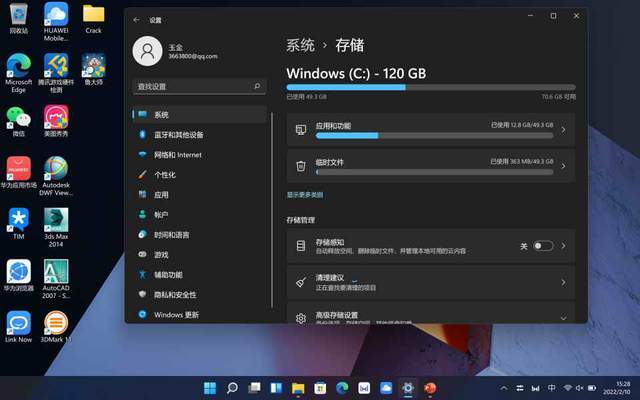
Task: Open the Recycle Bin desktop icon
Action: coord(19,18)
